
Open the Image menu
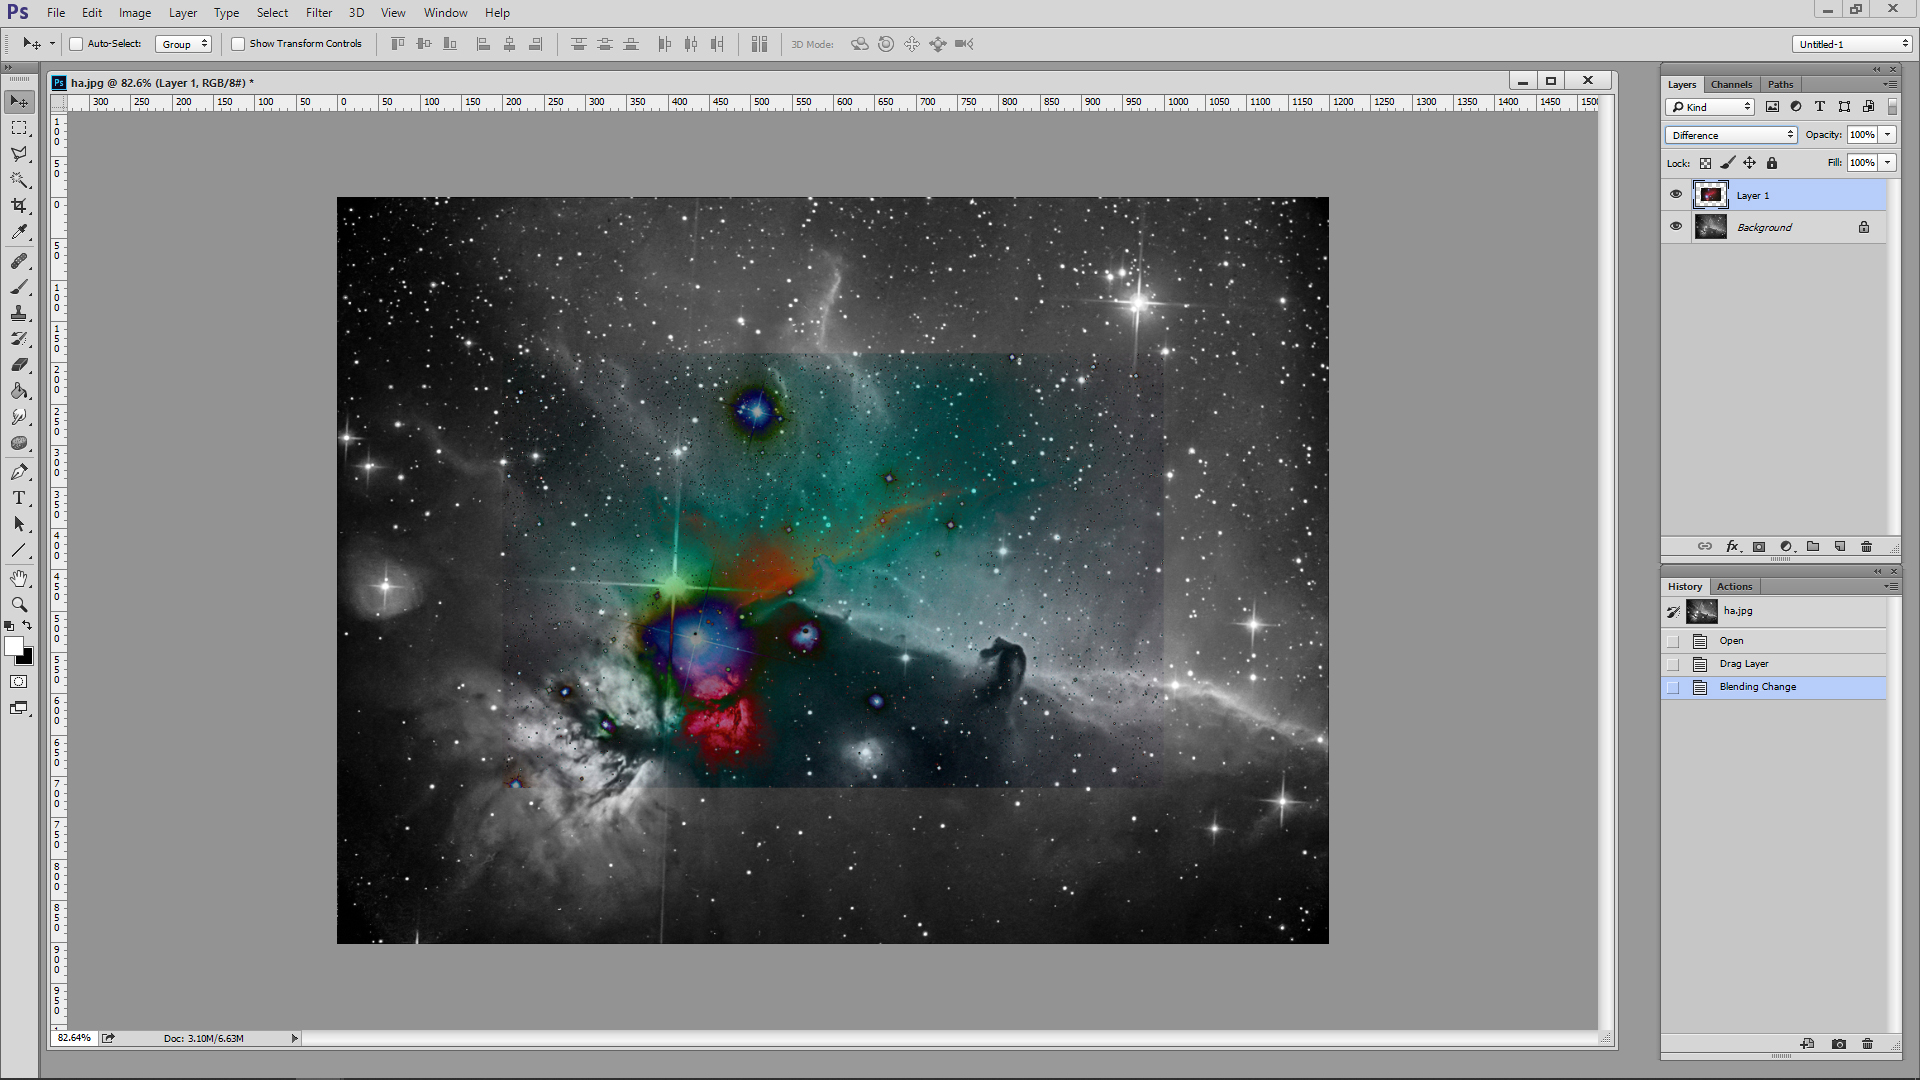[135, 13]
